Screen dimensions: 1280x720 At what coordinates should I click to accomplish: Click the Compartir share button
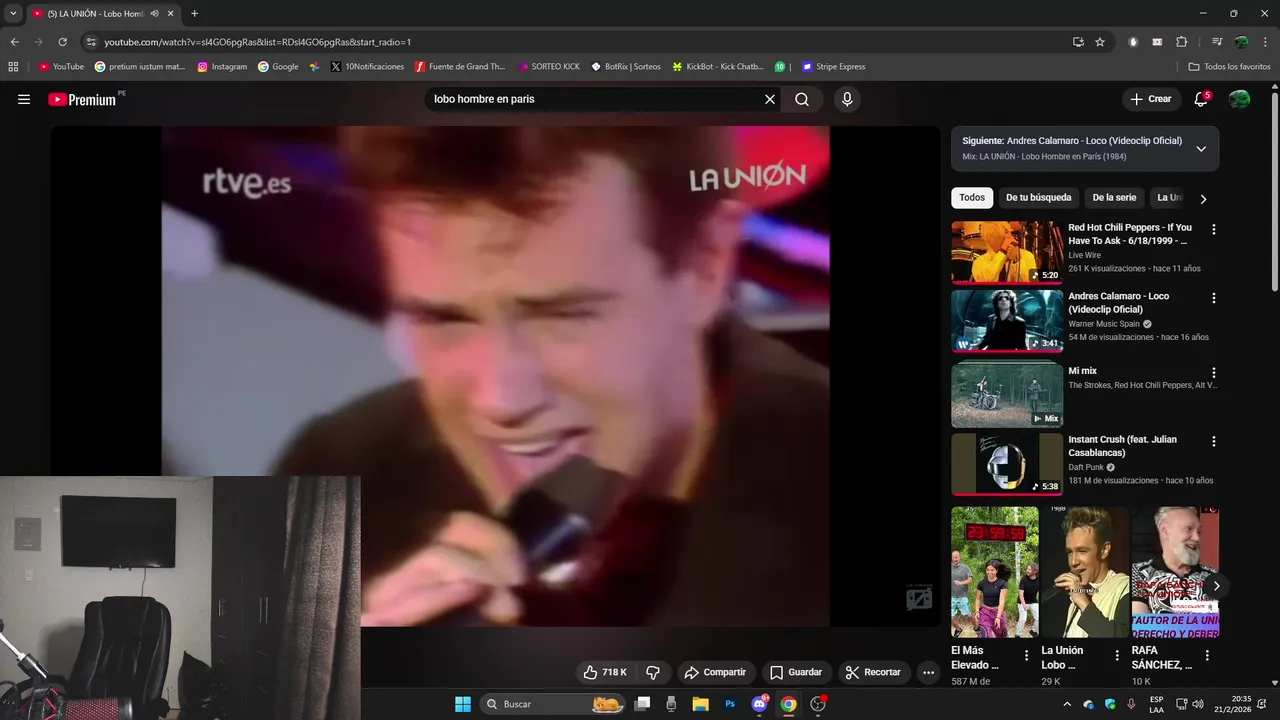[715, 672]
